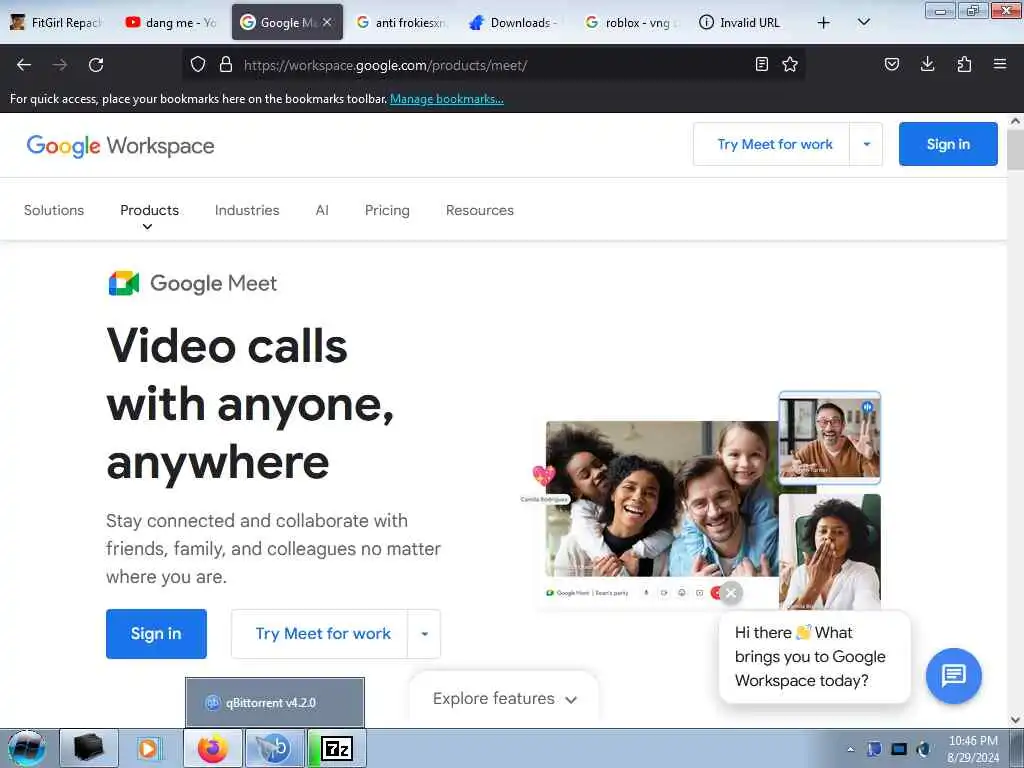This screenshot has height=768, width=1024.
Task: Open the Manage bookmarks link
Action: (447, 99)
